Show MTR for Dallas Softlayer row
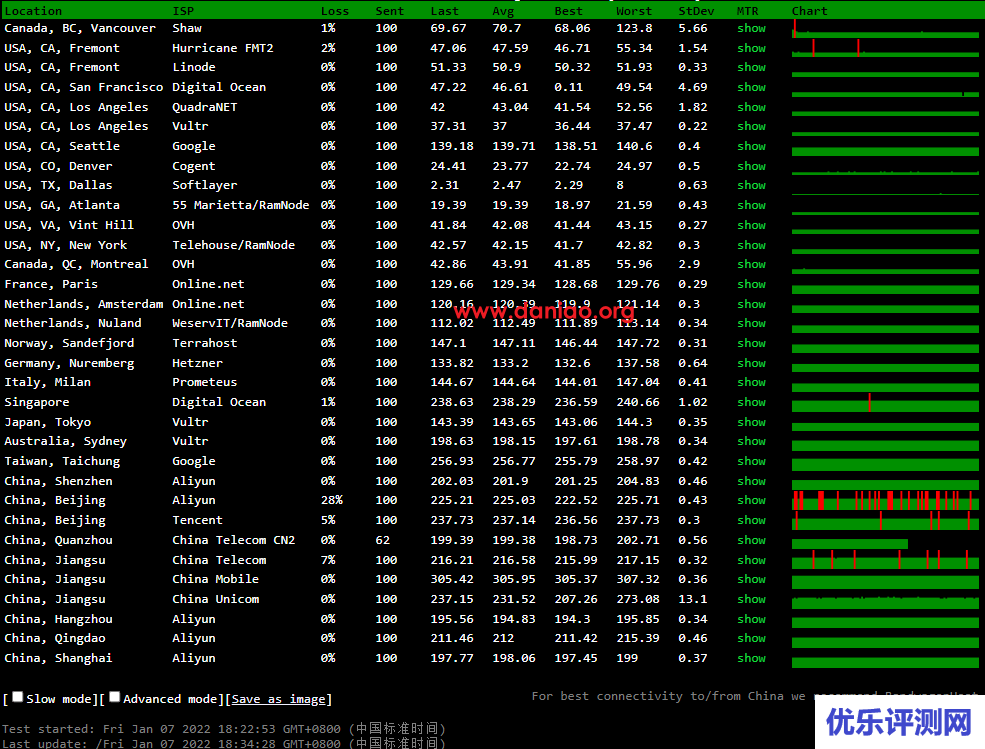 (x=751, y=185)
